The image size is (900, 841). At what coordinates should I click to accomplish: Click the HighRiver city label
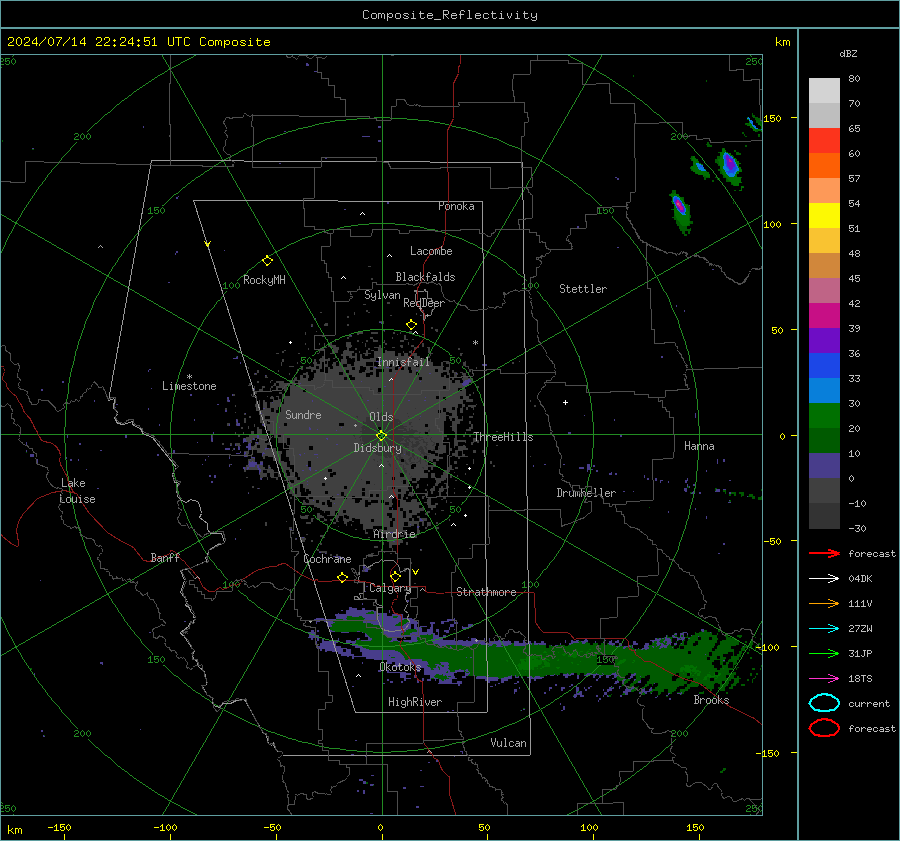(x=415, y=702)
